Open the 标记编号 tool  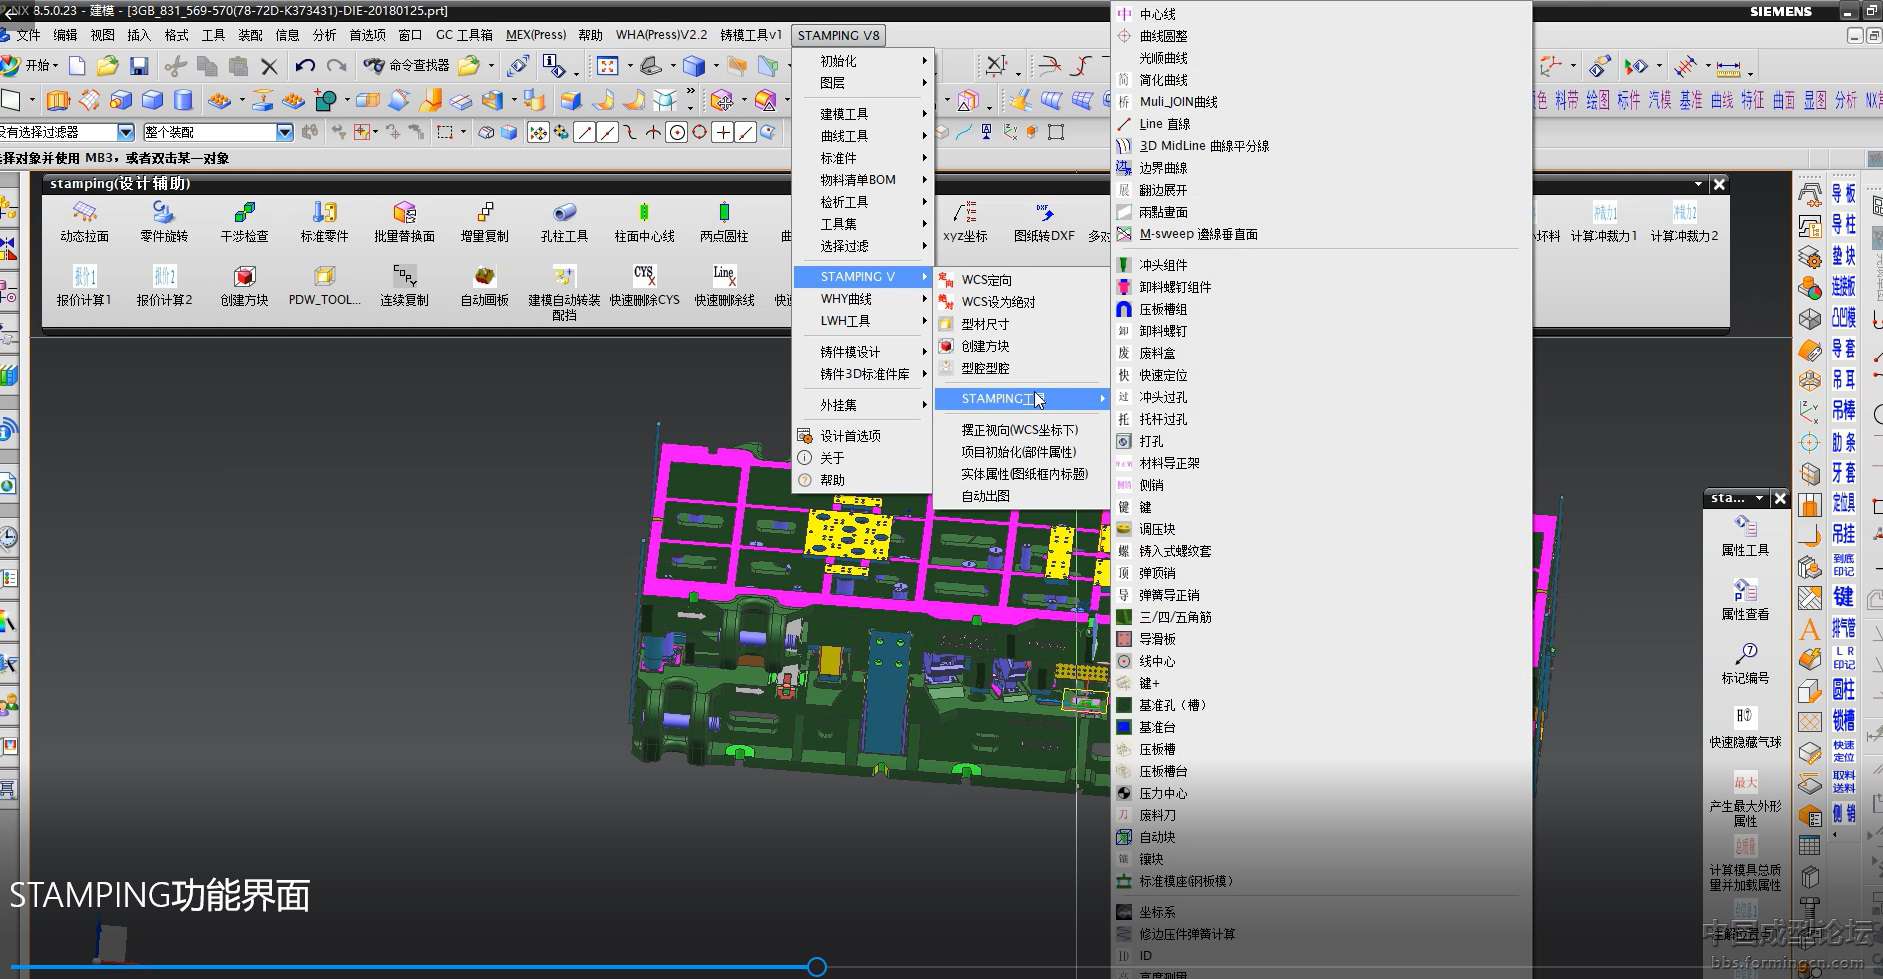coord(1745,655)
